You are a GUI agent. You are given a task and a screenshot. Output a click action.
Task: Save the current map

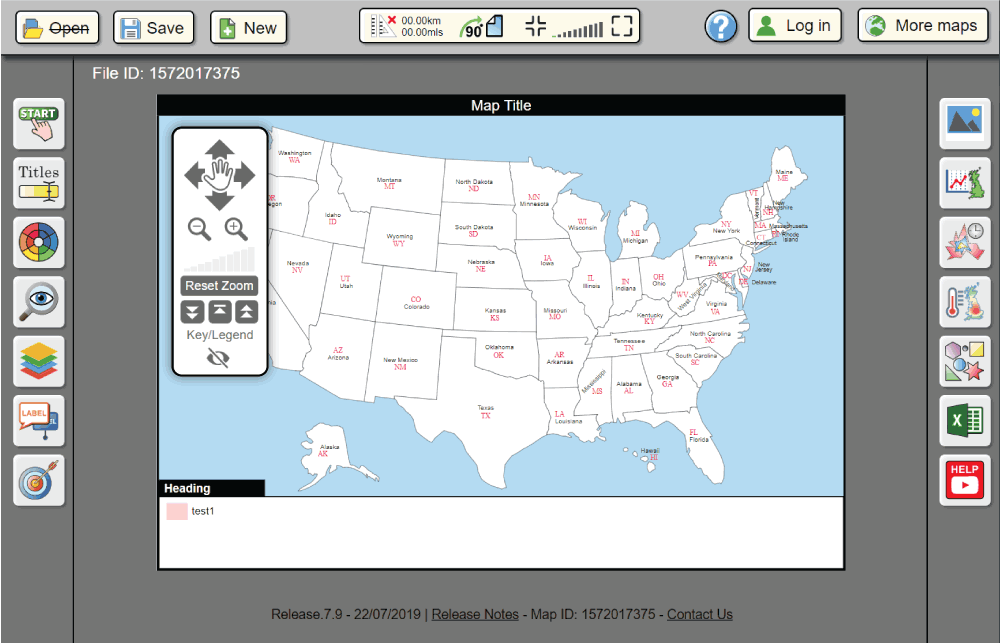coord(152,27)
